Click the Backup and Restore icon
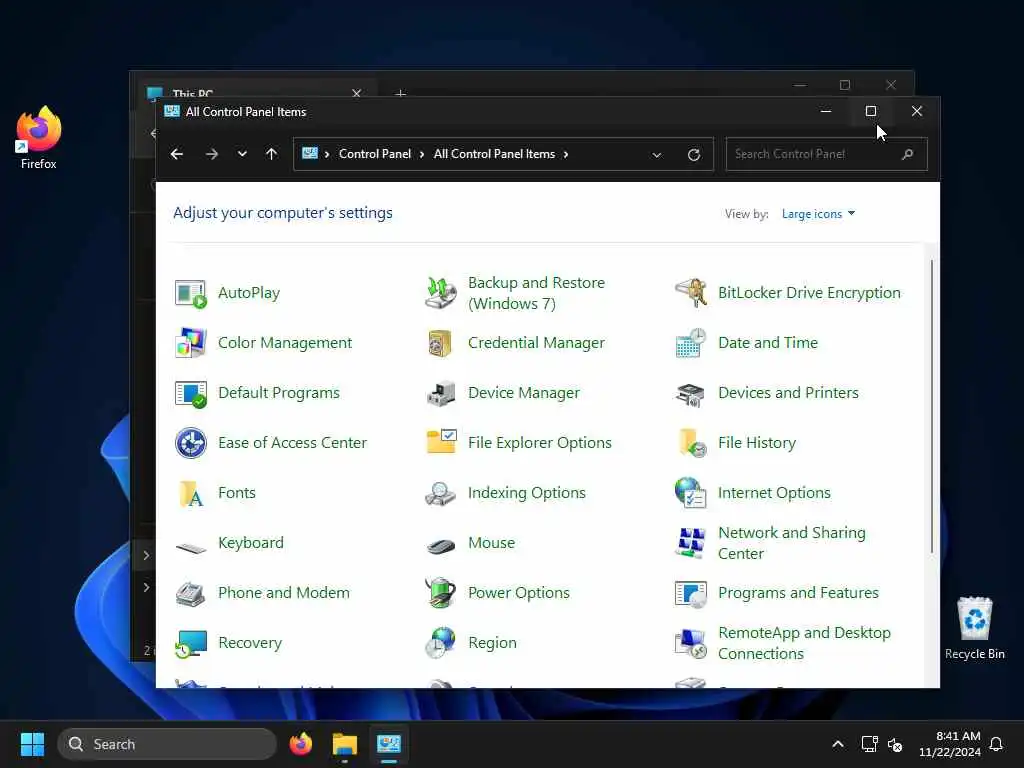Viewport: 1024px width, 768px height. click(x=441, y=293)
